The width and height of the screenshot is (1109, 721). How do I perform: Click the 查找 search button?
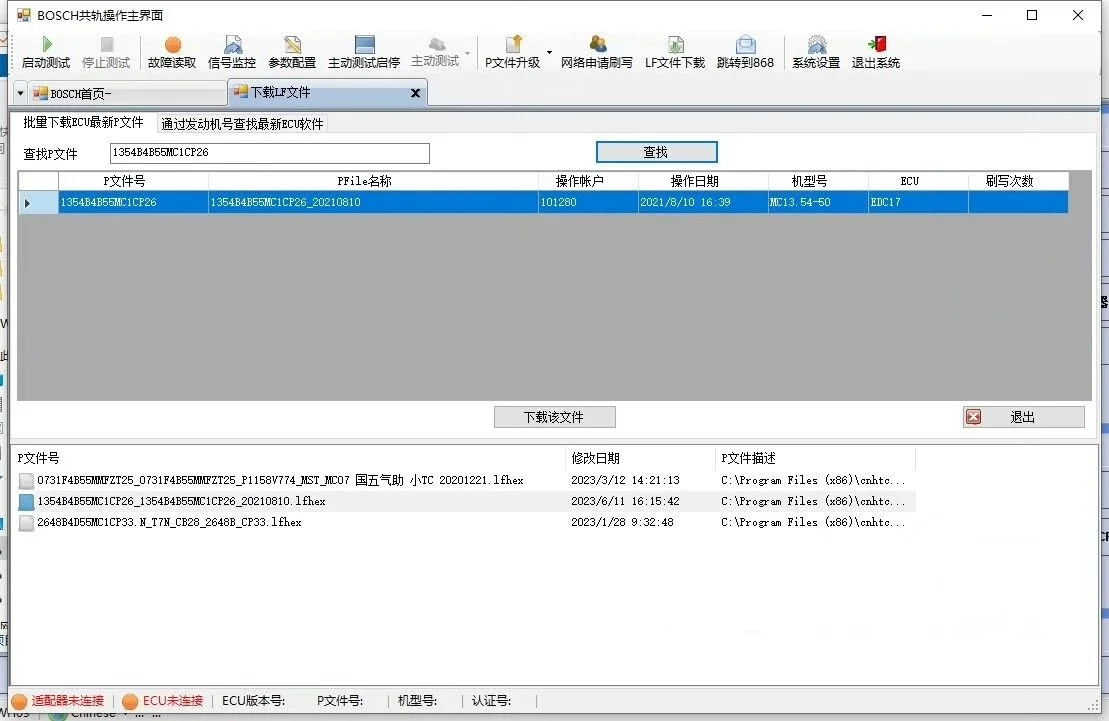(656, 152)
